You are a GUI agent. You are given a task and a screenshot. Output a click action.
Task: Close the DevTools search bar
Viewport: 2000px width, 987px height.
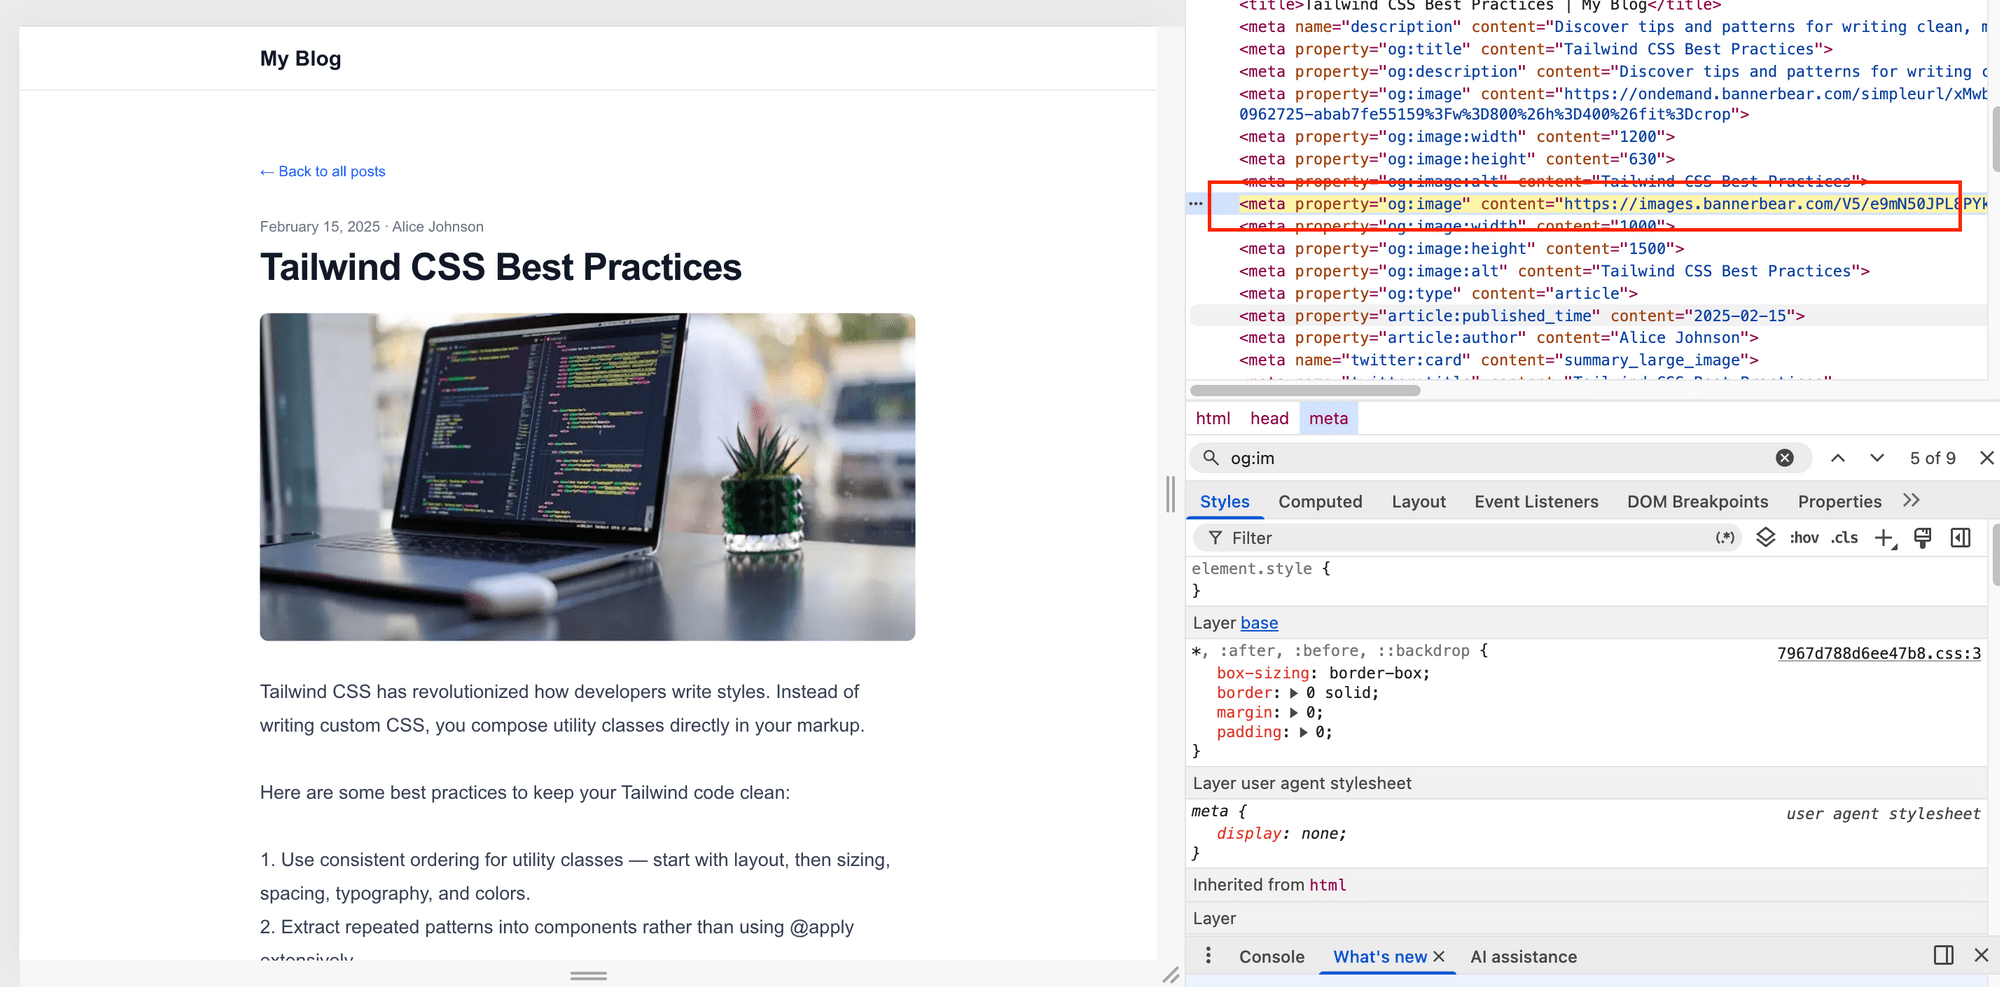coord(1986,458)
